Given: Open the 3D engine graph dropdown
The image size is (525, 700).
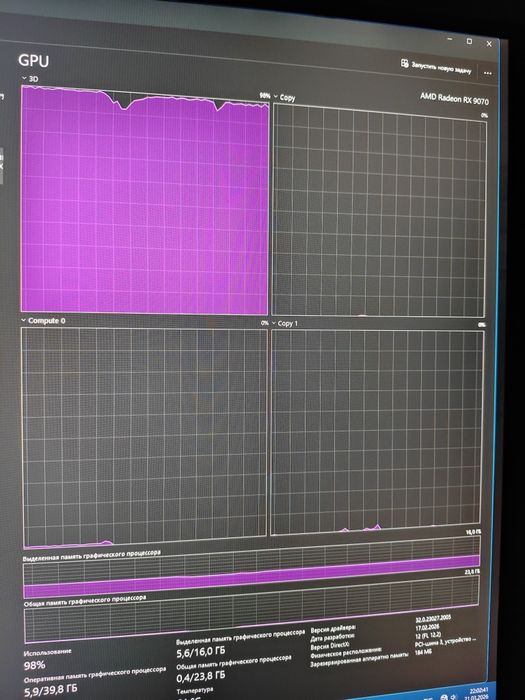Looking at the screenshot, I should coord(30,79).
